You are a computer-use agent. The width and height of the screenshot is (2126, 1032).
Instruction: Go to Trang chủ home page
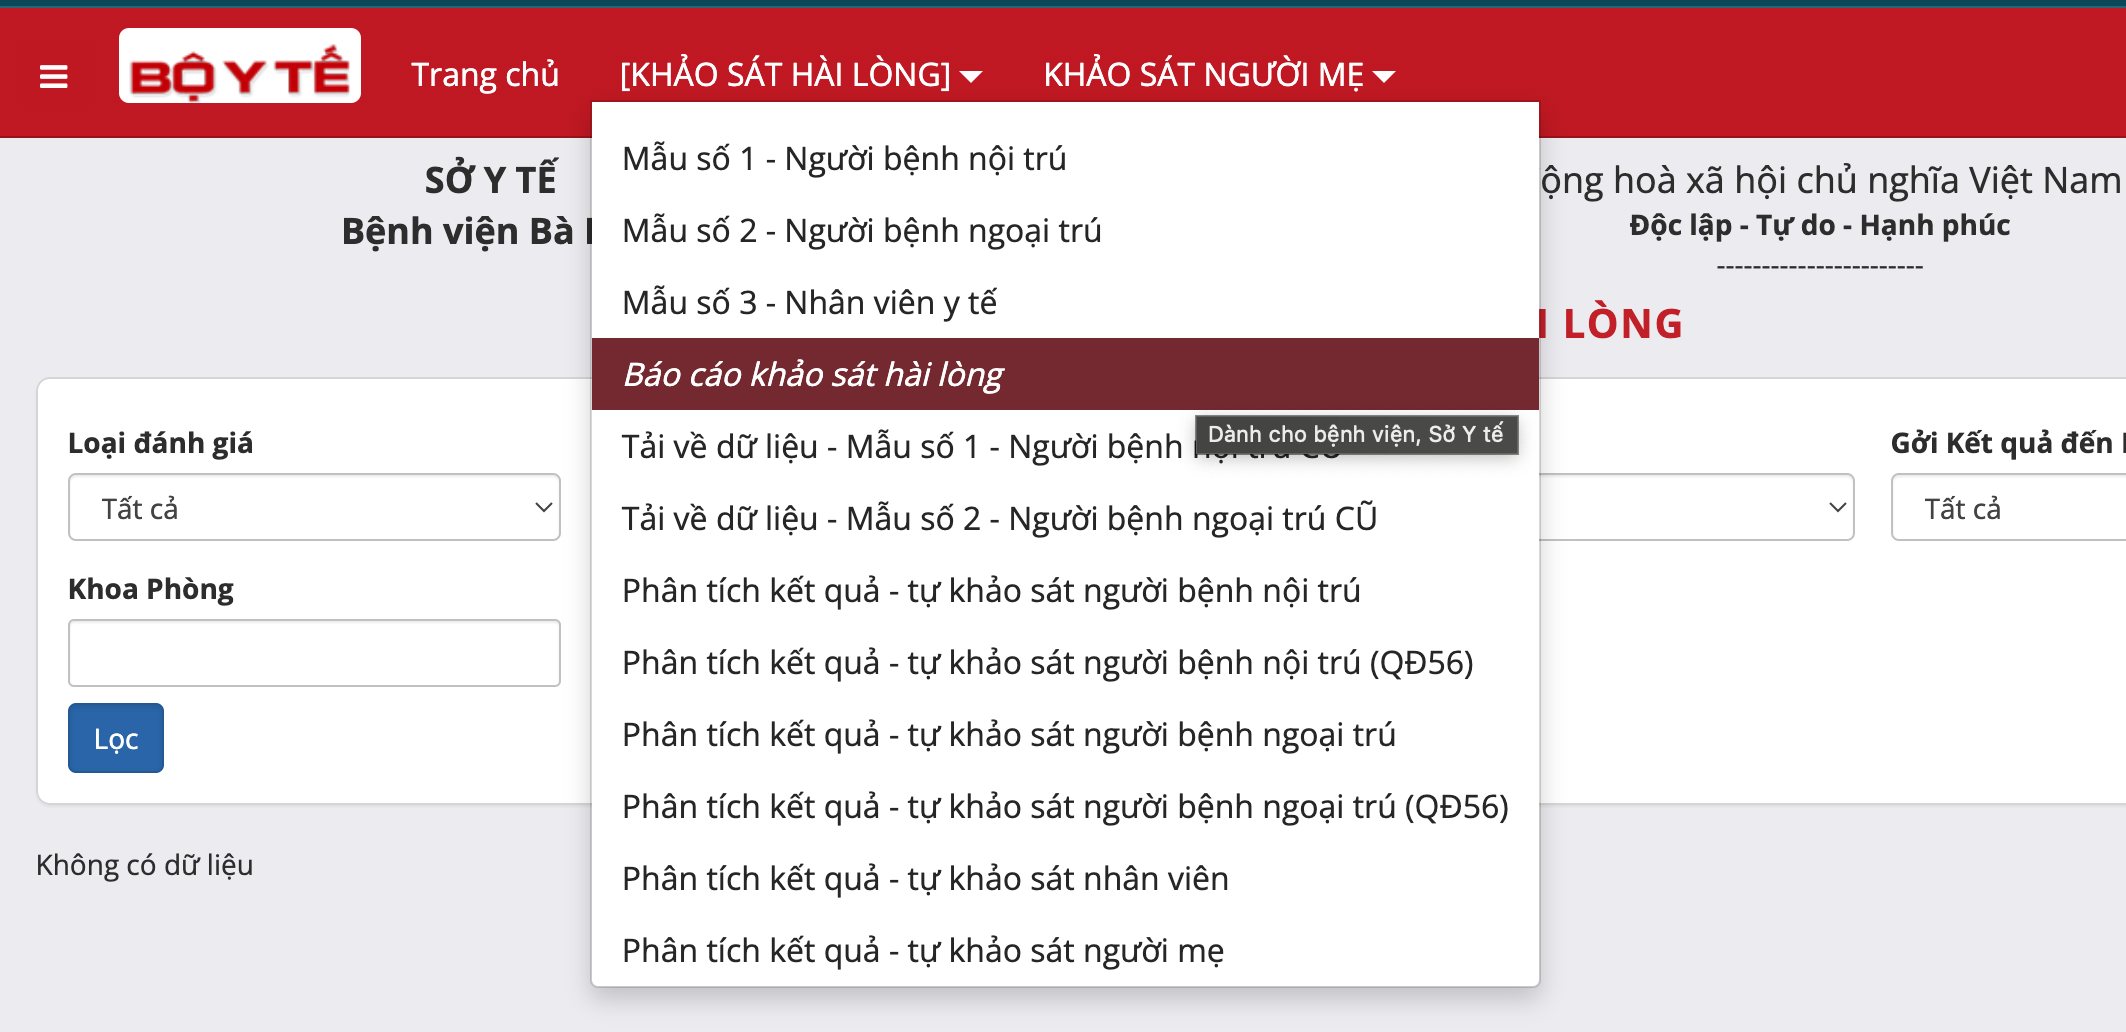click(x=485, y=75)
